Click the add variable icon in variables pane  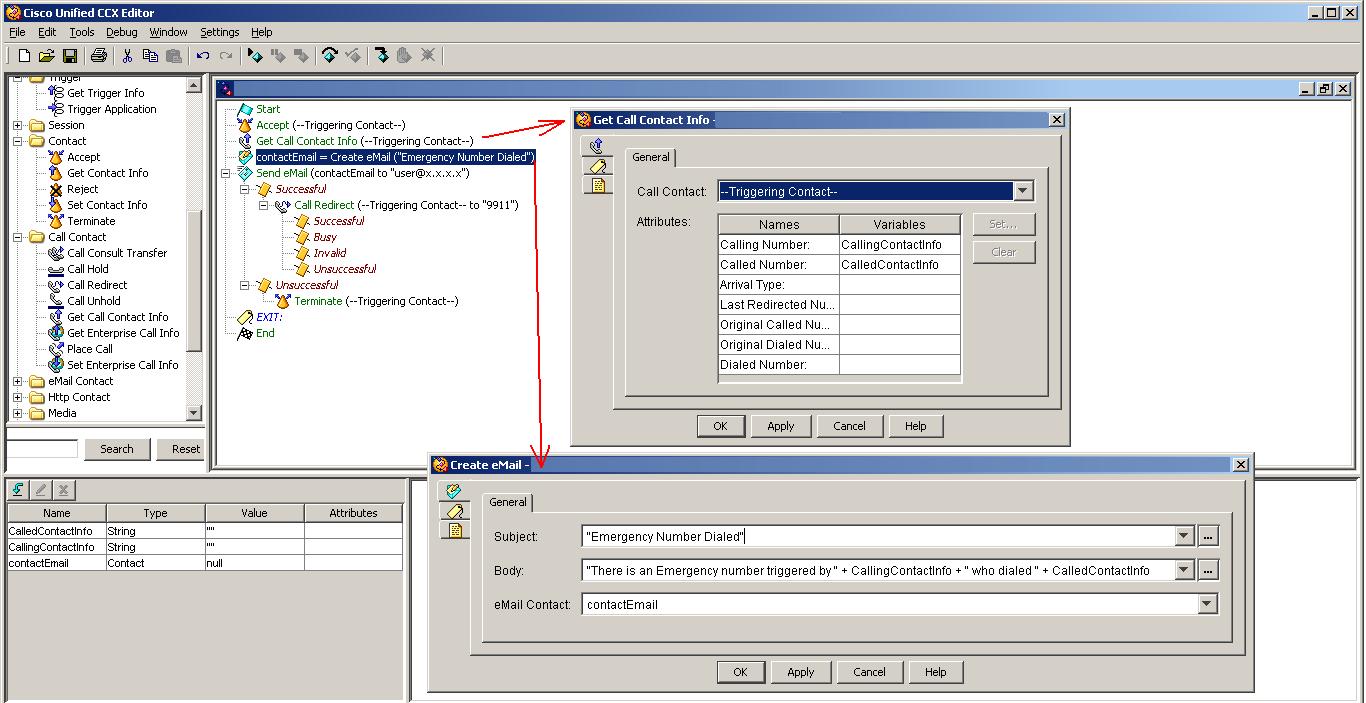[18, 490]
